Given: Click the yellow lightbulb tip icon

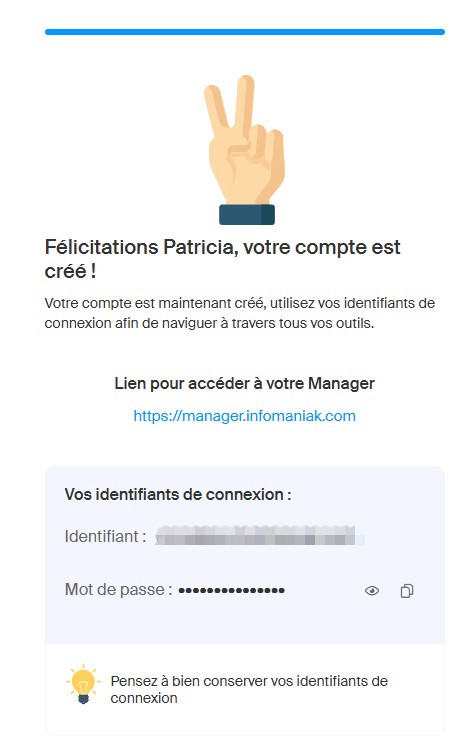Looking at the screenshot, I should point(83,684).
